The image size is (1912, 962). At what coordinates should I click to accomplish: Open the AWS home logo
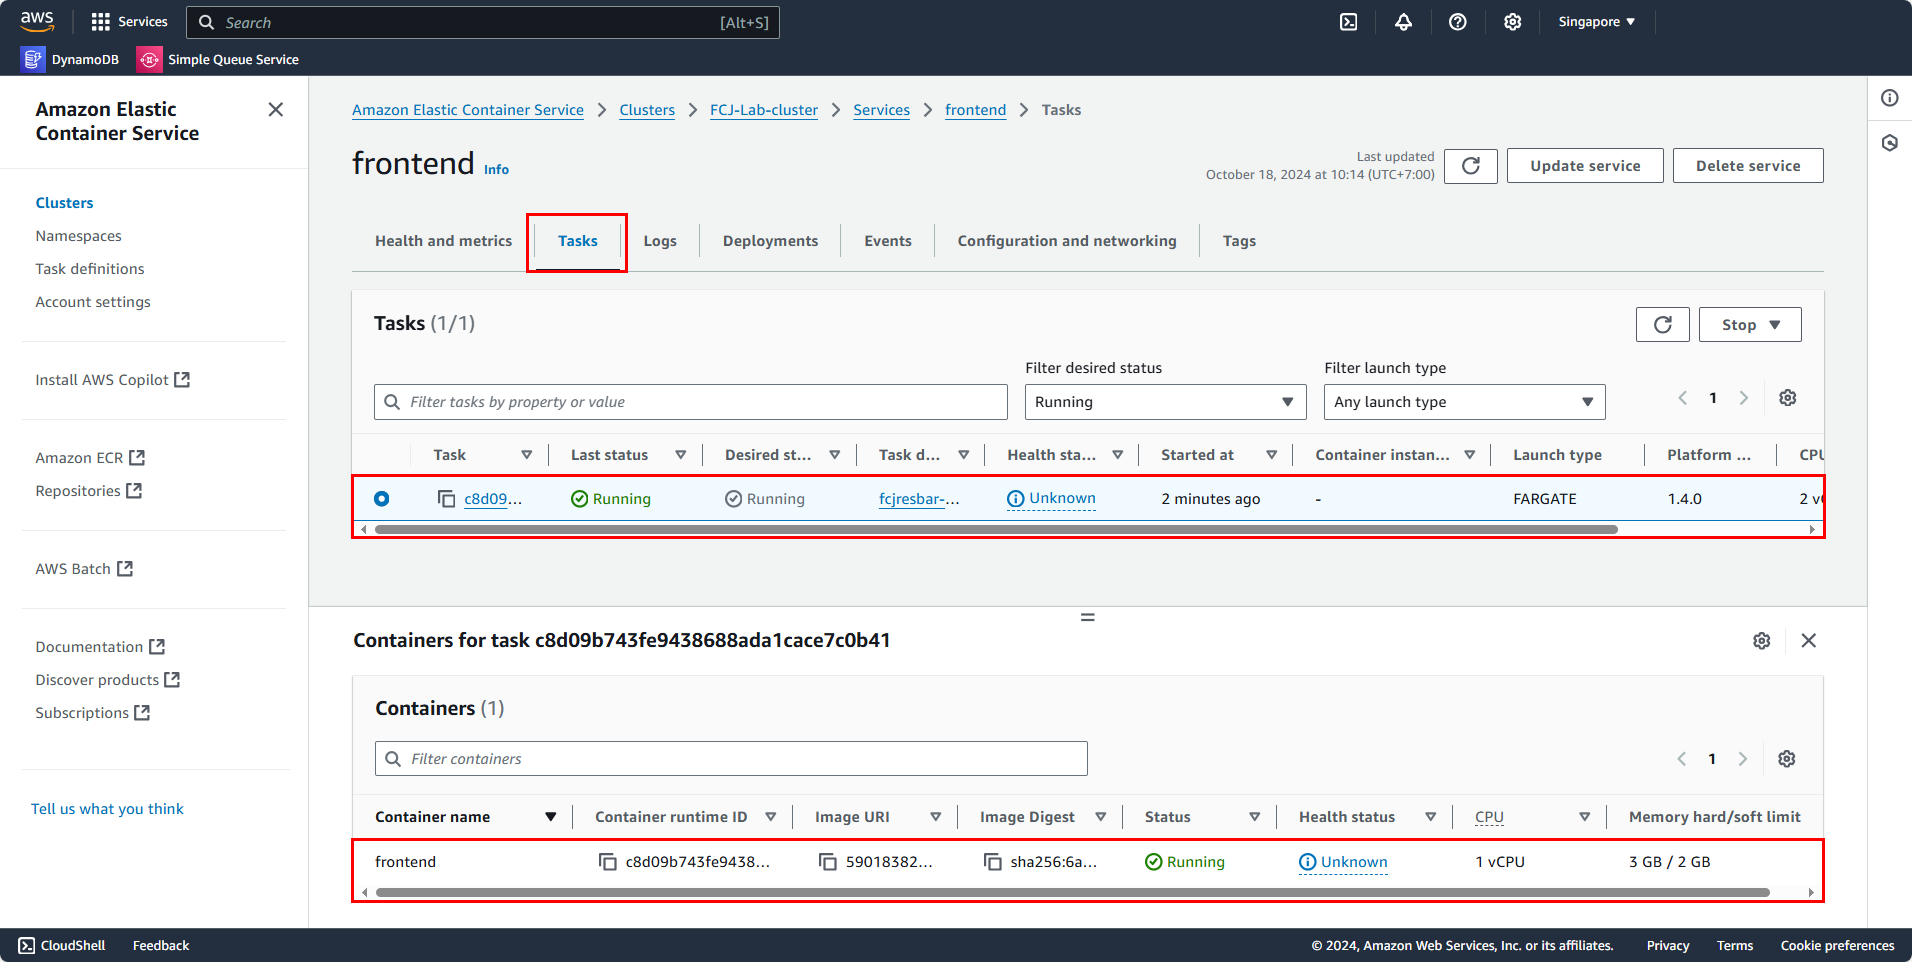(x=37, y=21)
